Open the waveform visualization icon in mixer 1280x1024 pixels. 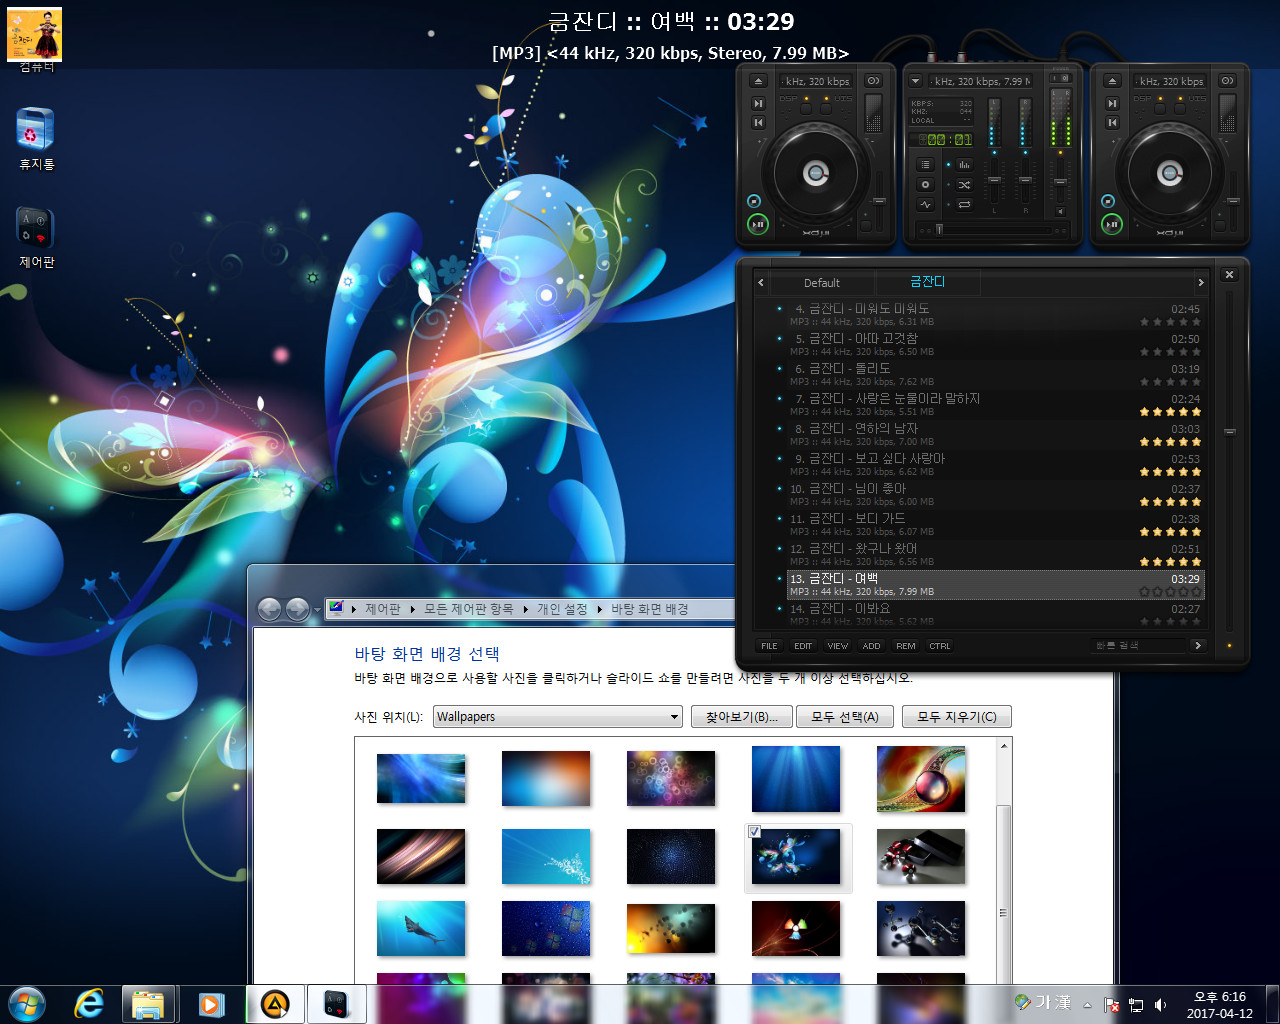[x=925, y=204]
